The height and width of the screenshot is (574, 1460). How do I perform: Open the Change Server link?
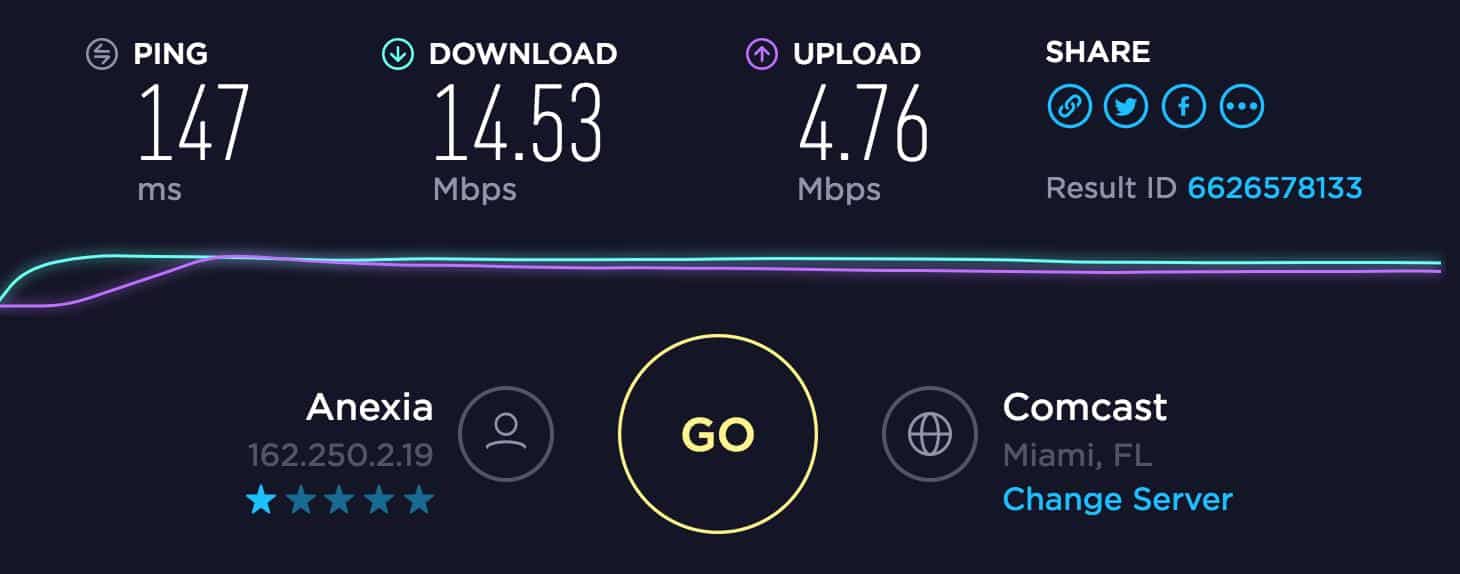(1118, 498)
